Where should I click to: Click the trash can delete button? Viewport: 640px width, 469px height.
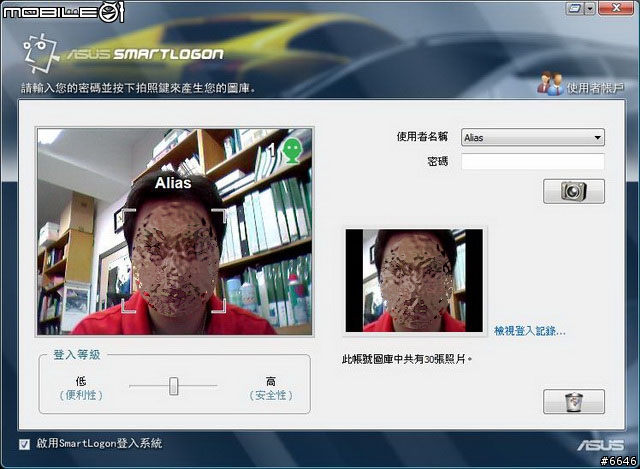point(573,402)
